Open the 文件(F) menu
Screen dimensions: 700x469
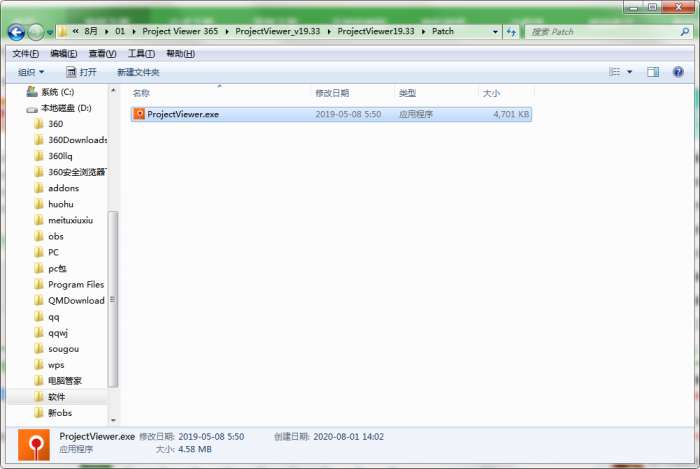[25, 54]
